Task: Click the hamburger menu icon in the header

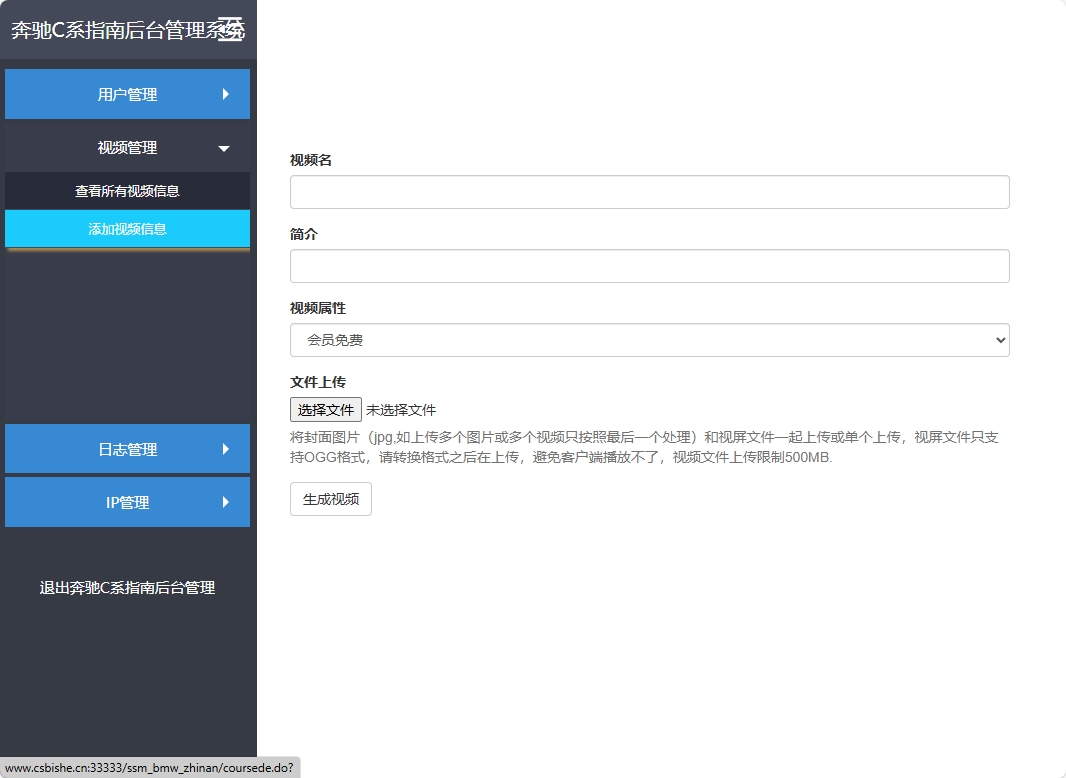Action: click(232, 29)
